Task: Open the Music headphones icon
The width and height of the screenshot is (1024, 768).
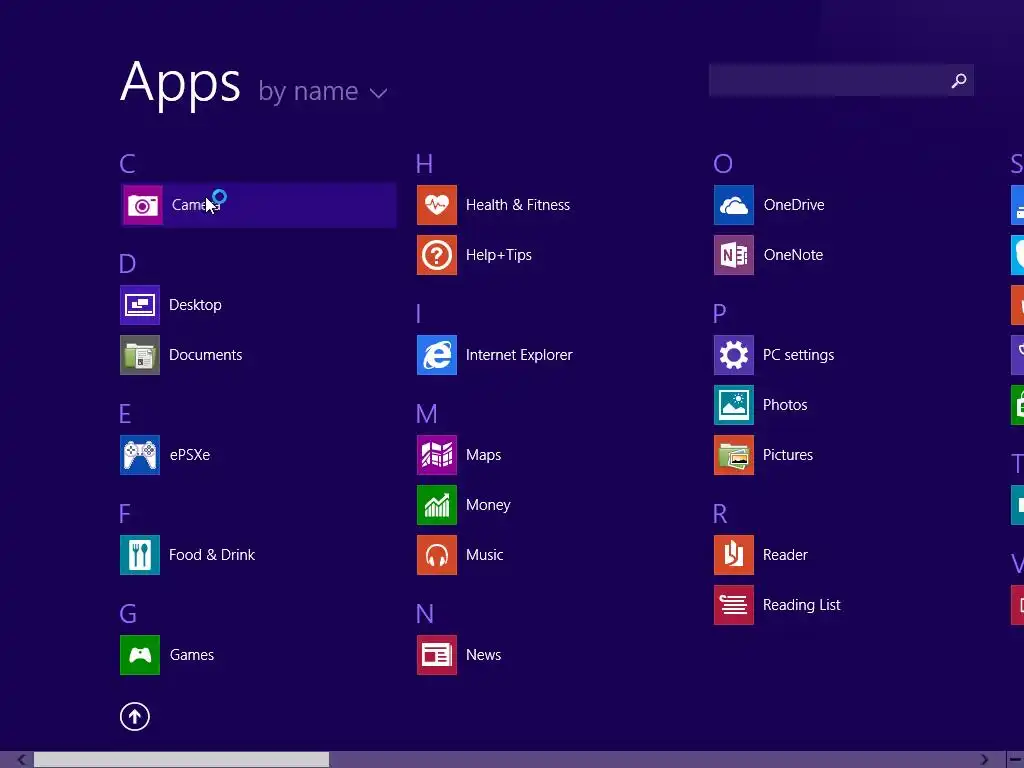Action: (437, 555)
